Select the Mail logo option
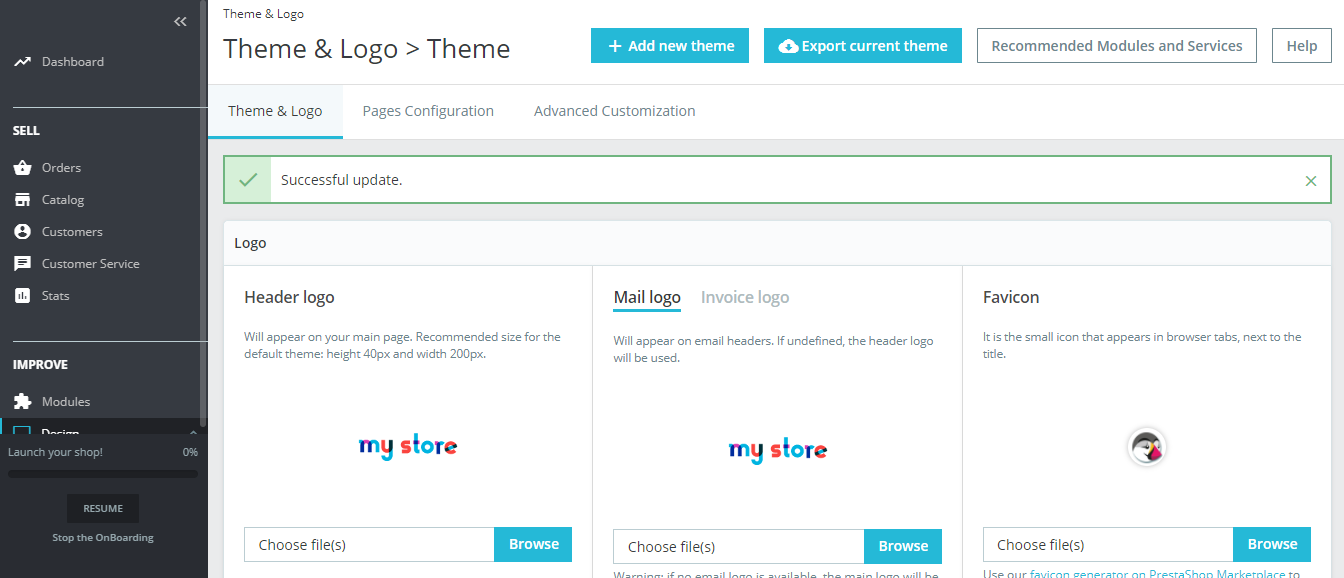Screen dimensions: 1344x578 pos(647,297)
